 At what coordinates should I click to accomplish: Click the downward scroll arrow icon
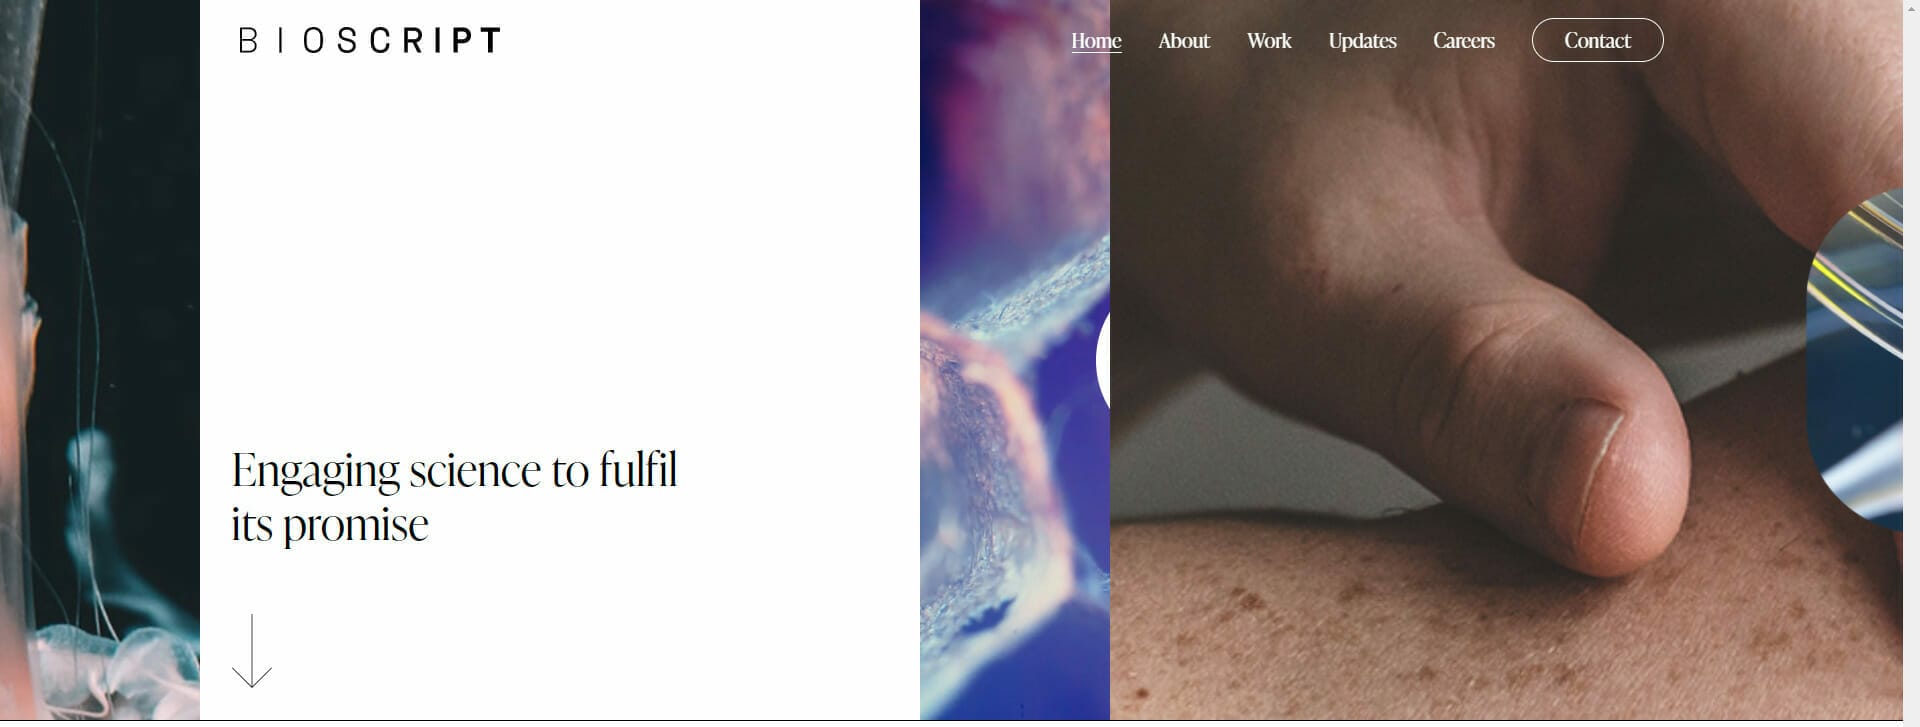point(252,650)
